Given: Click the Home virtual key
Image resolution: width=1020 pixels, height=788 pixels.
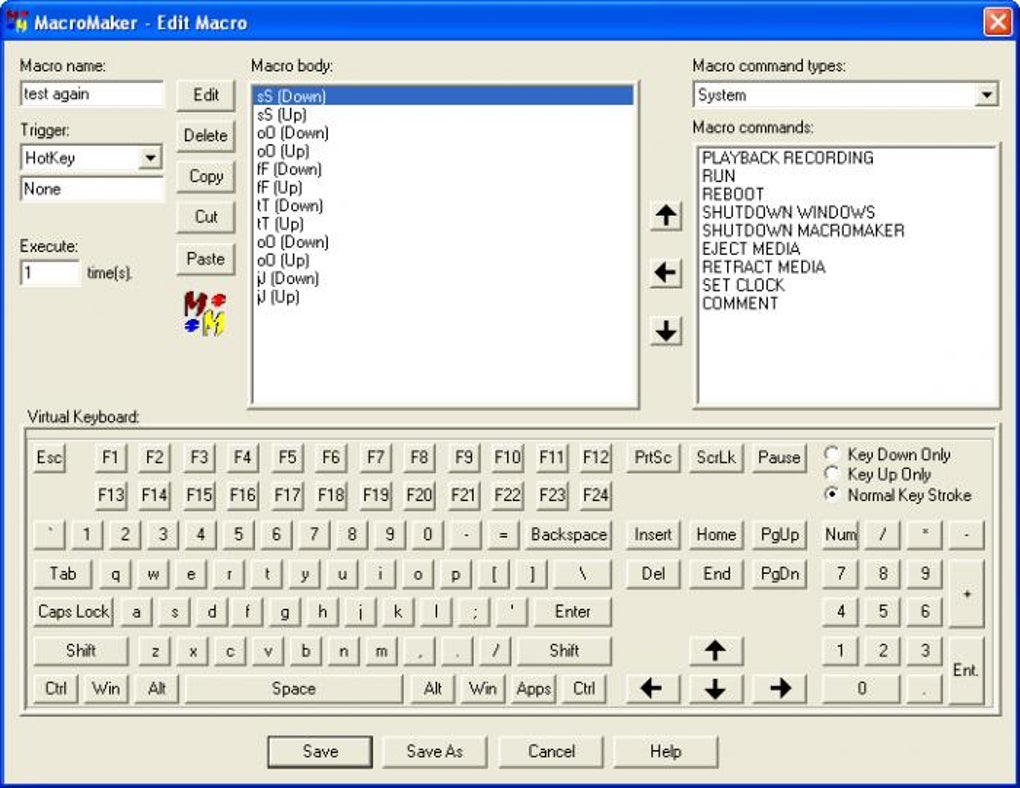Looking at the screenshot, I should [x=716, y=535].
